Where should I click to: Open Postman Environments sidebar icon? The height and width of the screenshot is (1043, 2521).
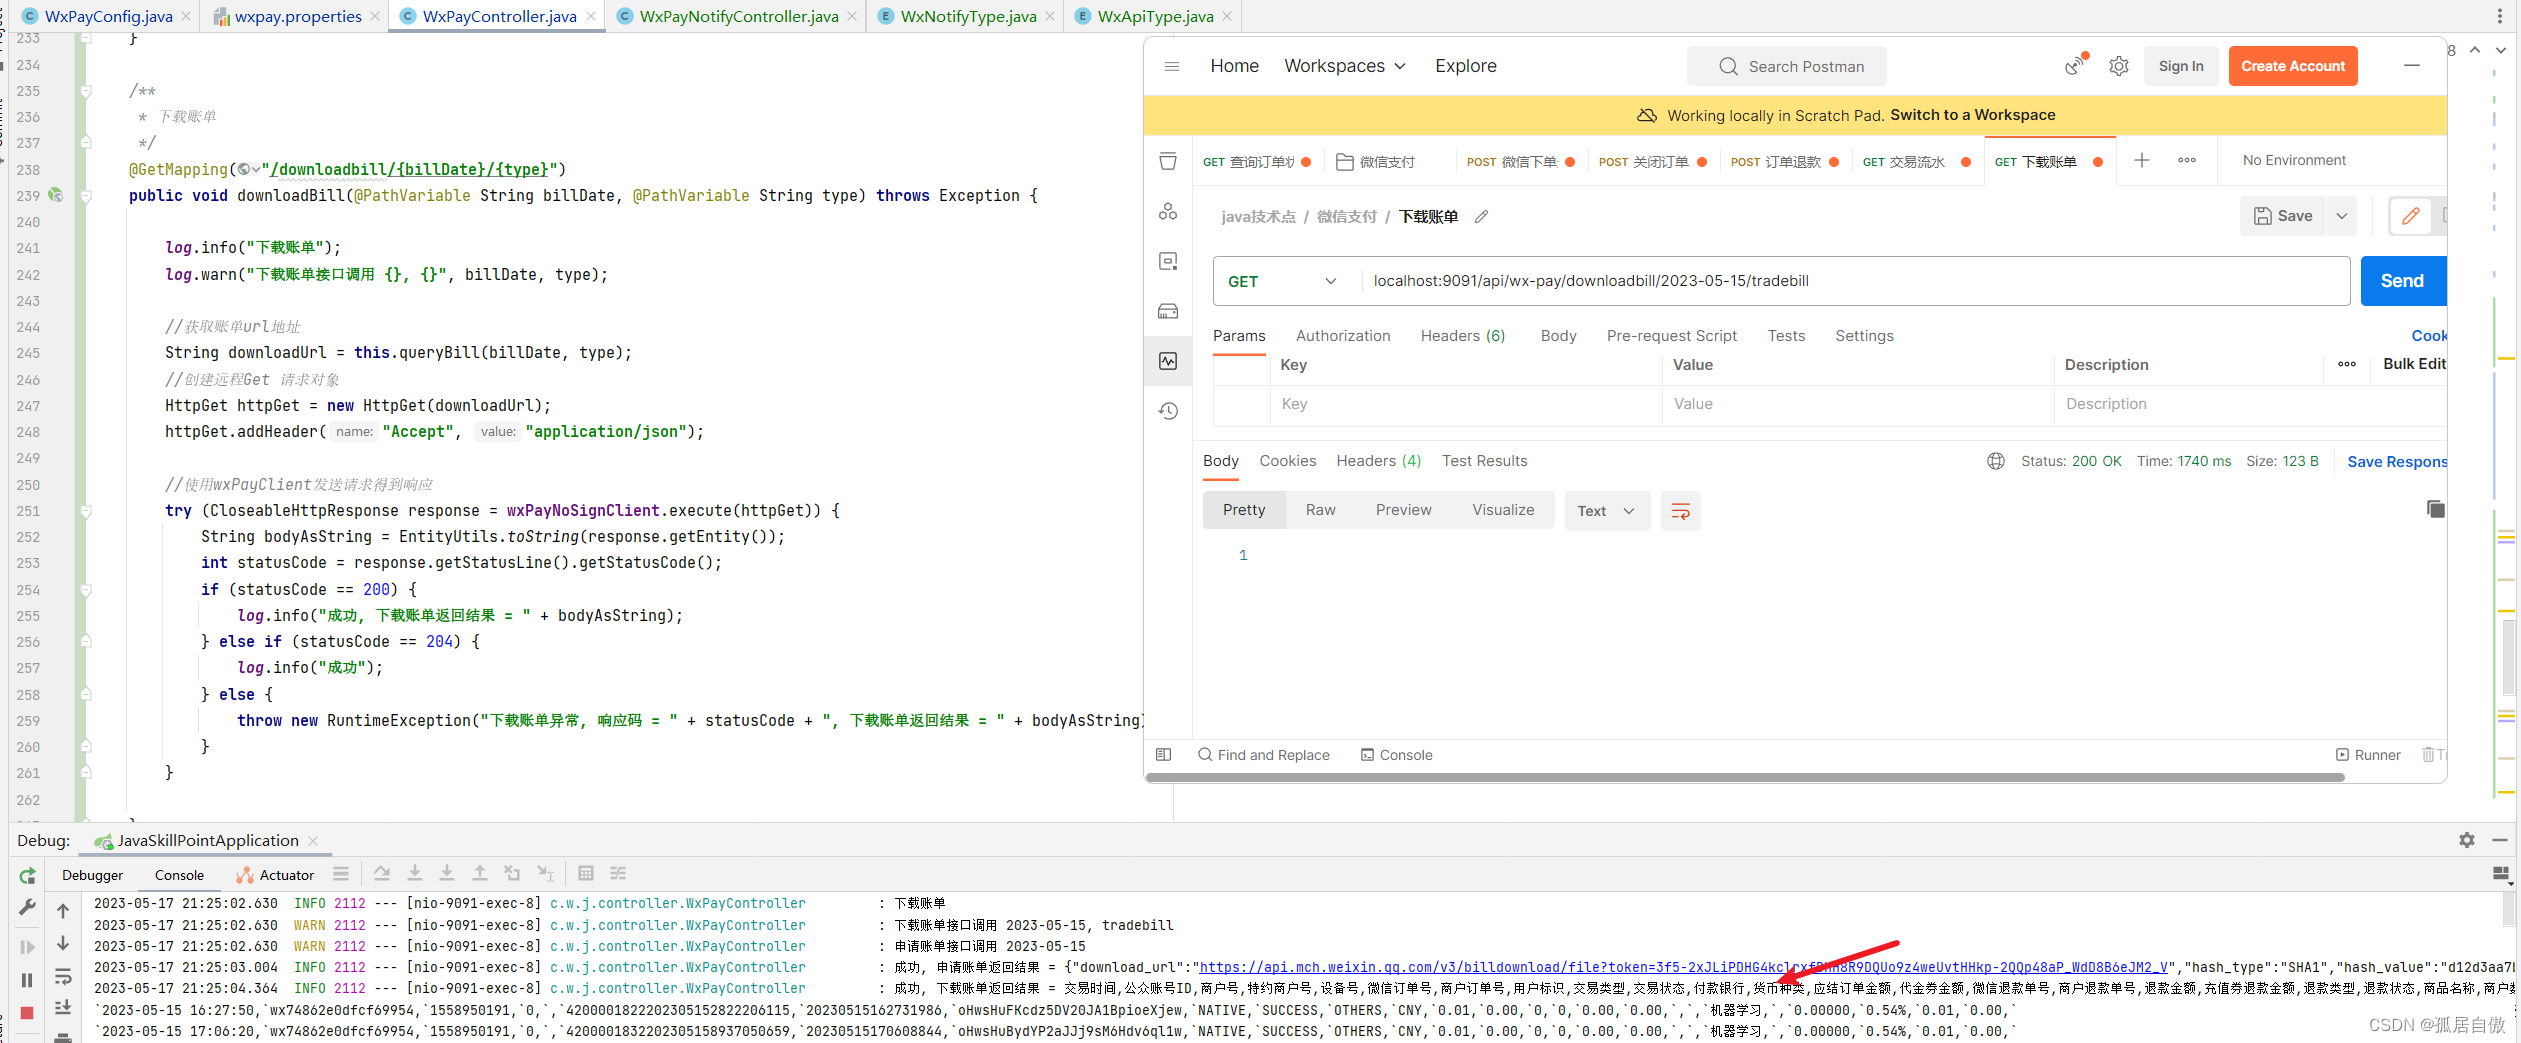1168,261
